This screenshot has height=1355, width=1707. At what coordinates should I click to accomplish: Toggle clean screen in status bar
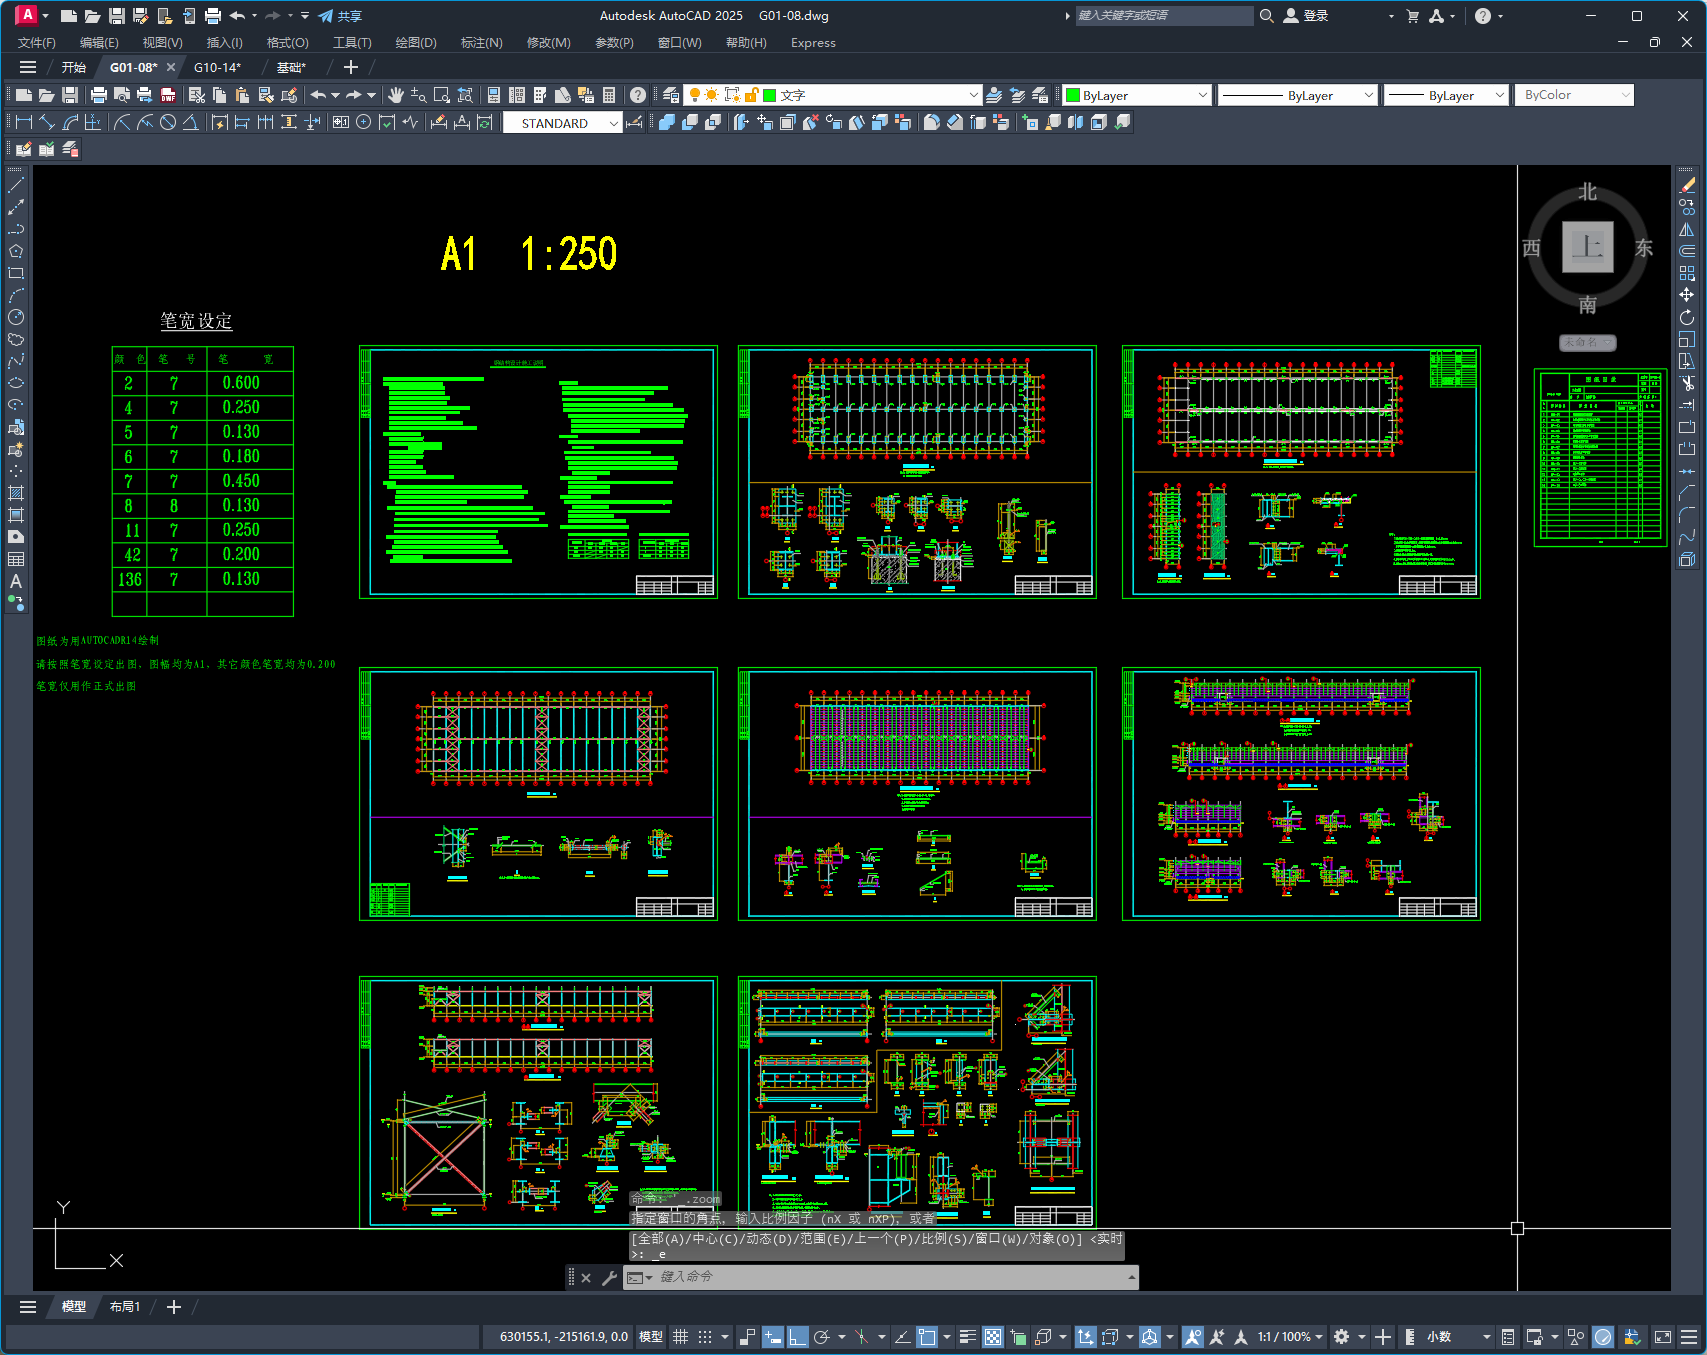1663,1337
